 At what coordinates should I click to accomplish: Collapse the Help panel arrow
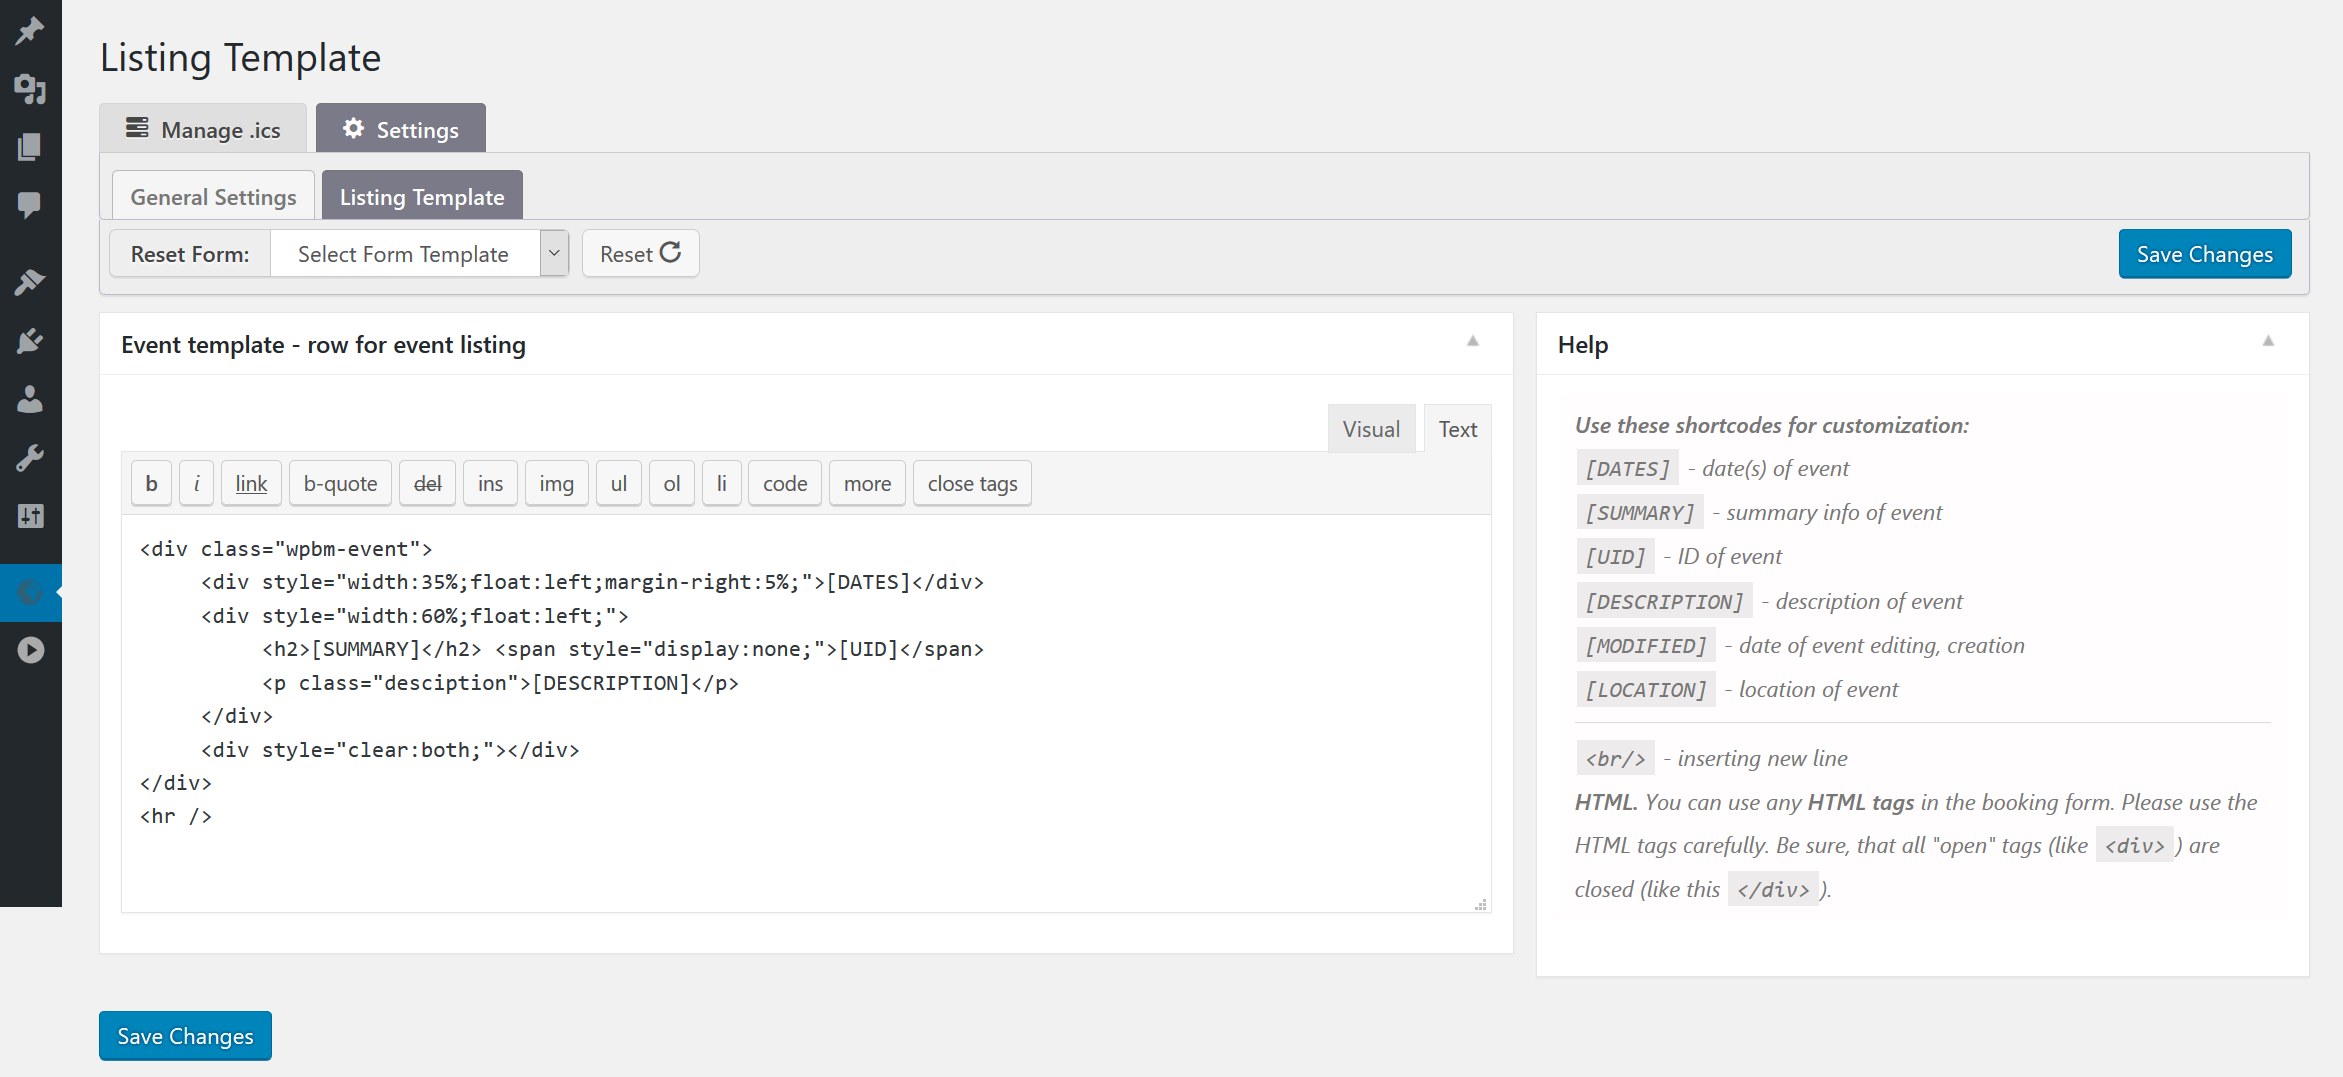point(2268,342)
